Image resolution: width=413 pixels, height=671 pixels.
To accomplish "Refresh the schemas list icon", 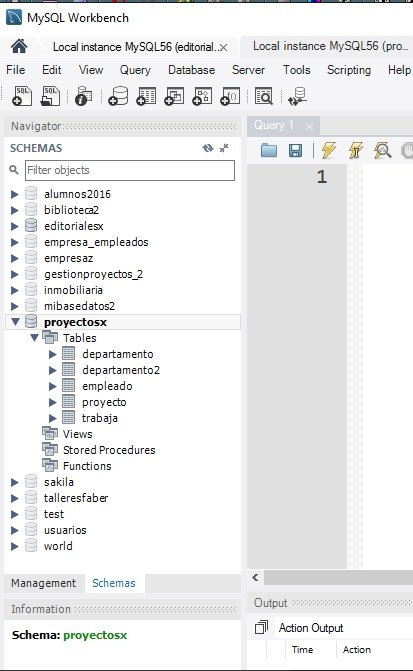I will (x=208, y=148).
